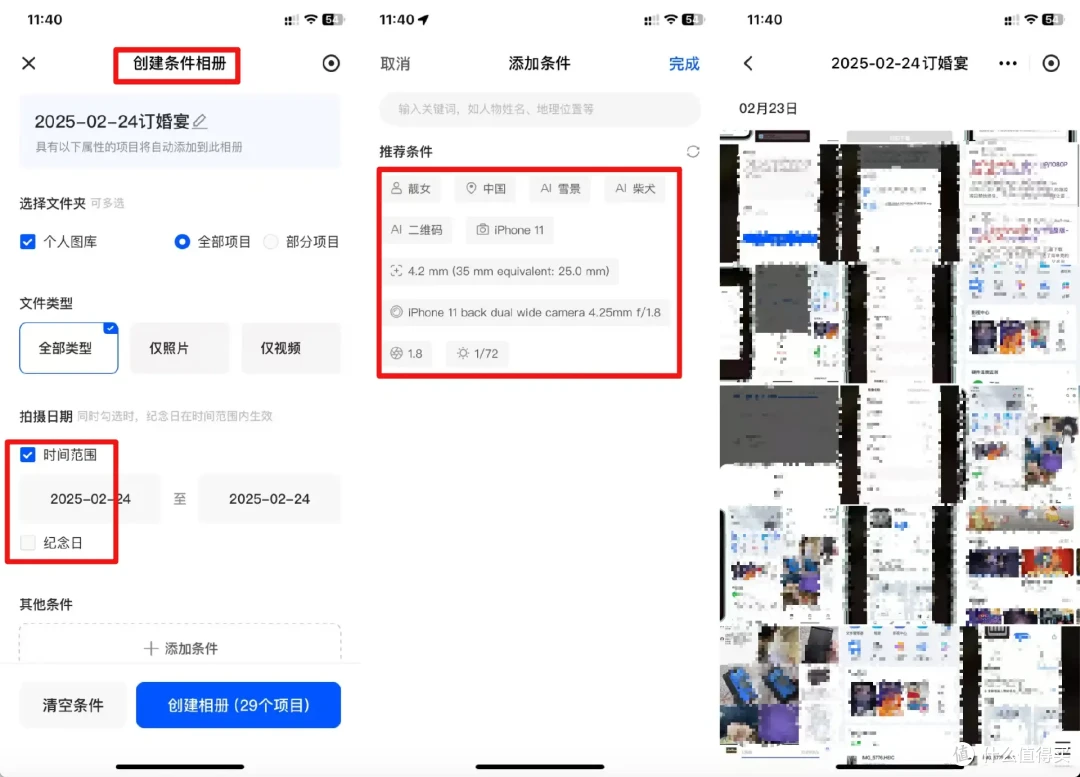Tap the target icon on create album screen
The image size is (1080, 777).
point(331,63)
